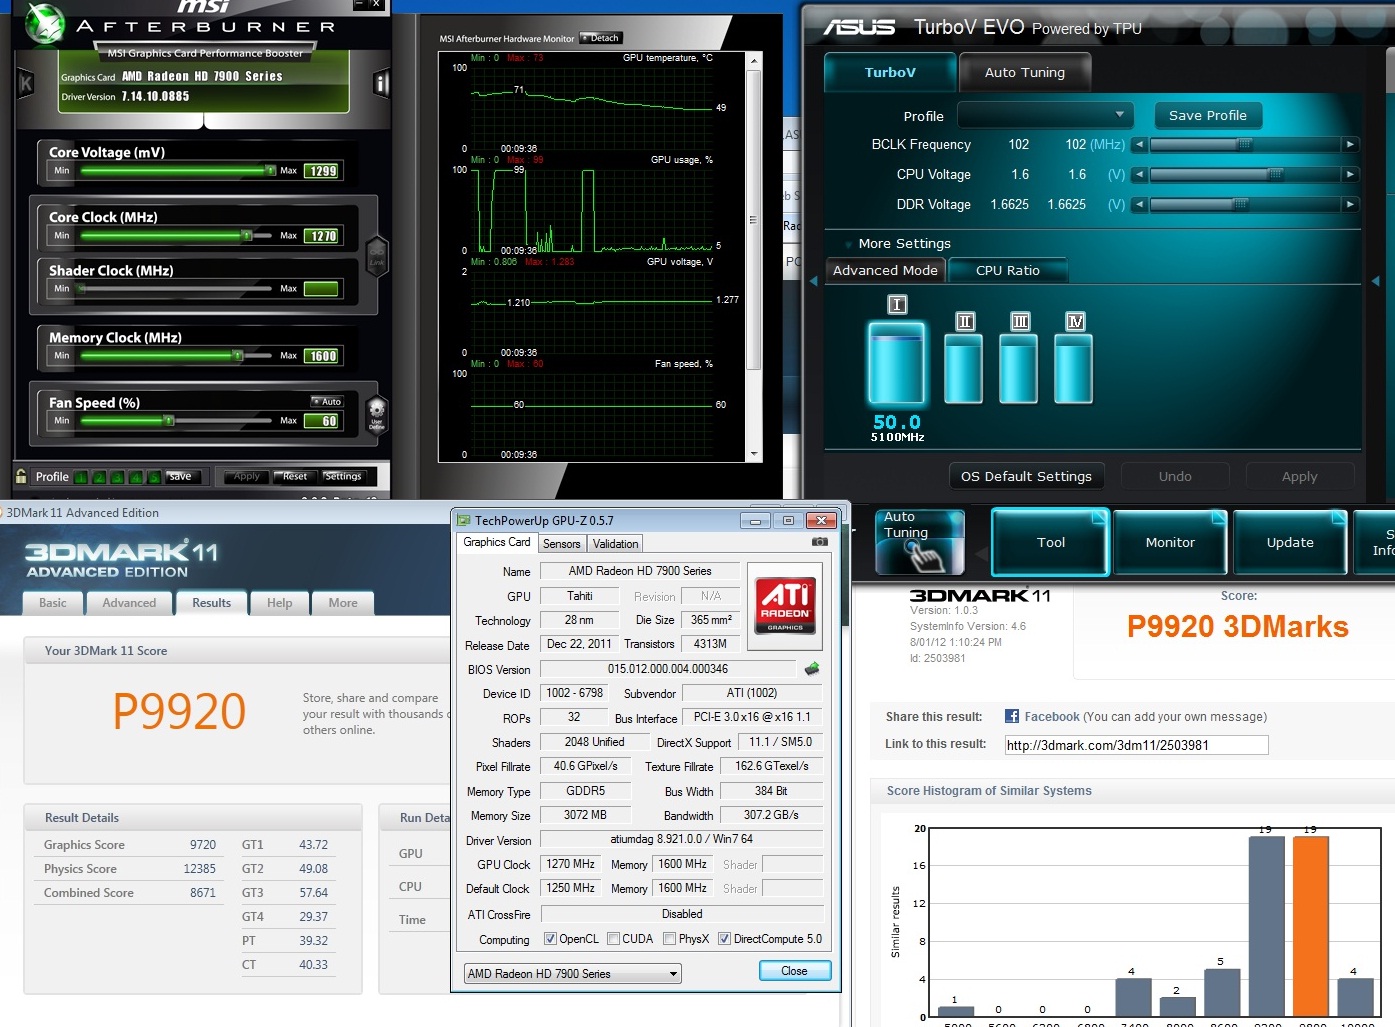Select the Advanced Mode tab in TurboV
This screenshot has height=1027, width=1395.
click(x=885, y=270)
